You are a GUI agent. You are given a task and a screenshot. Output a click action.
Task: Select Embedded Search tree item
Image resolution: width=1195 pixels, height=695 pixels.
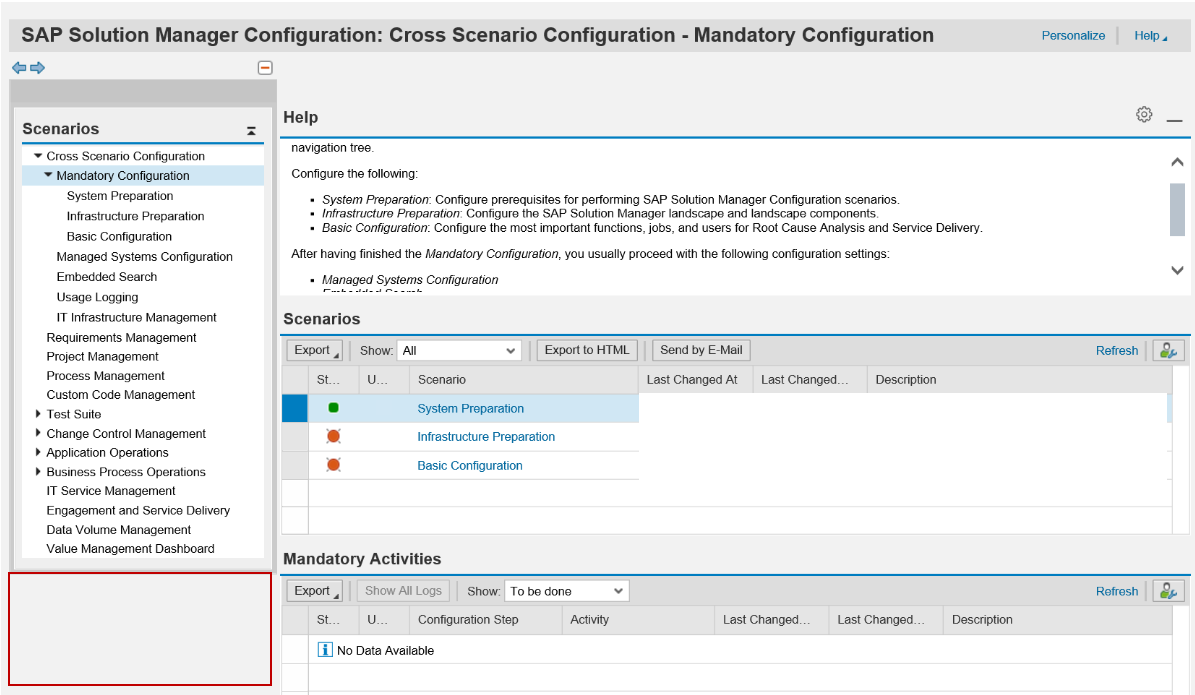pos(107,277)
